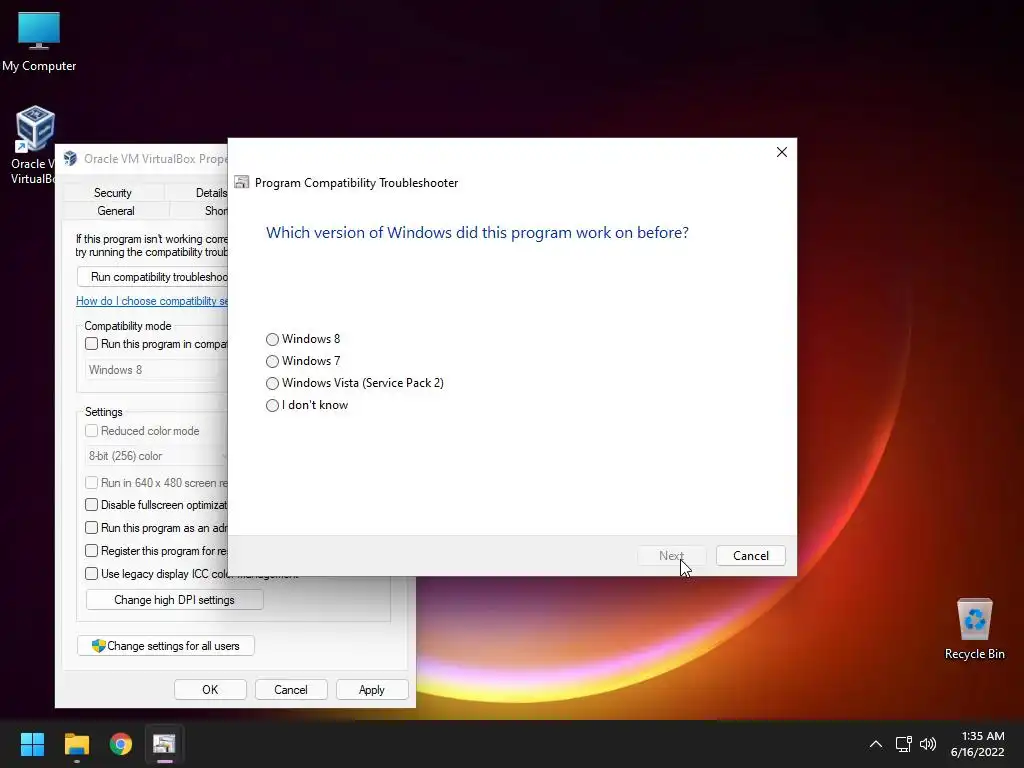The image size is (1024, 768).
Task: Open Oracle VM VirtualBox desktop shortcut
Action: [x=33, y=144]
